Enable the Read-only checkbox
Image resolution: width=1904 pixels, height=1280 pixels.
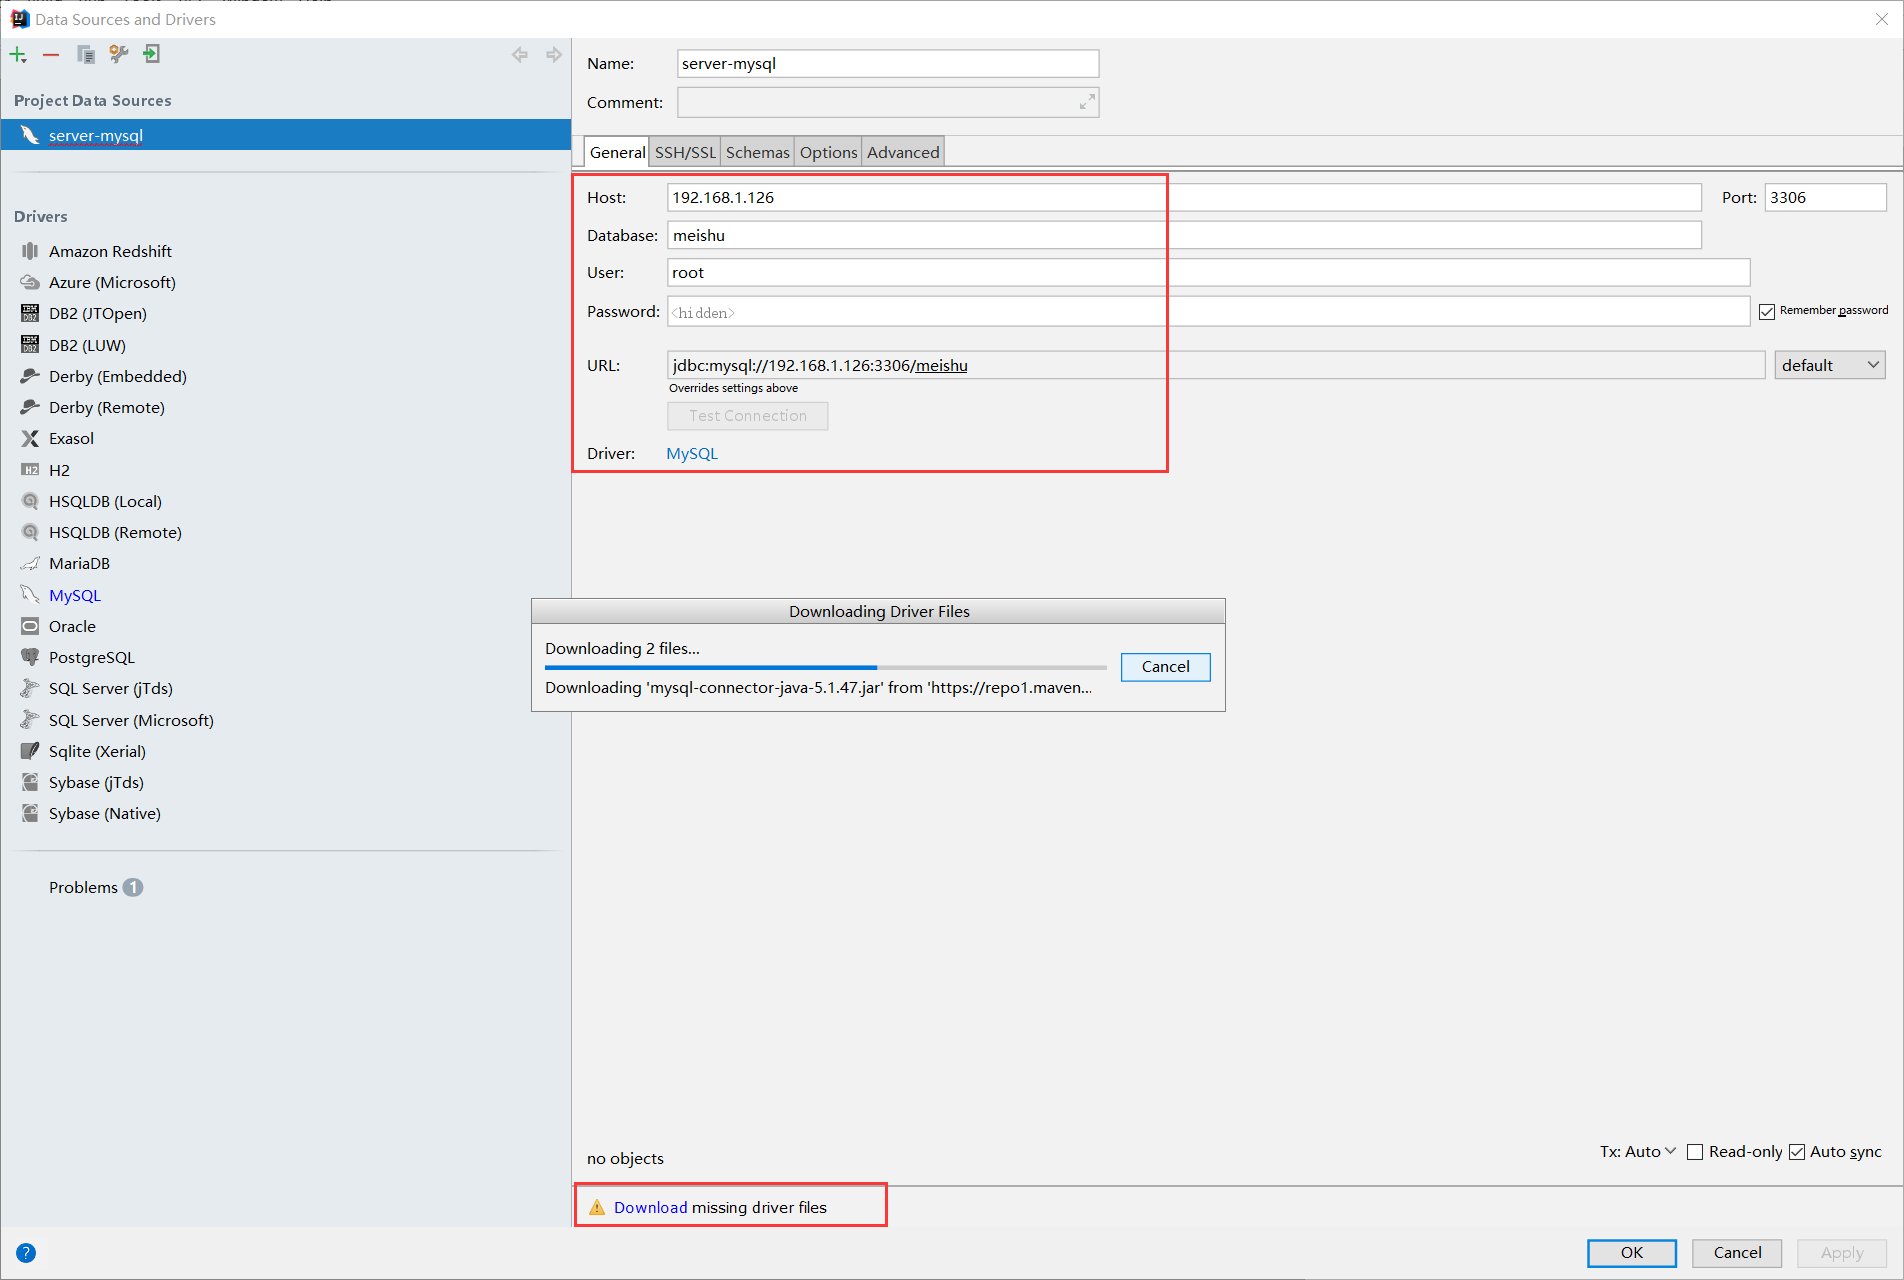(1695, 1152)
